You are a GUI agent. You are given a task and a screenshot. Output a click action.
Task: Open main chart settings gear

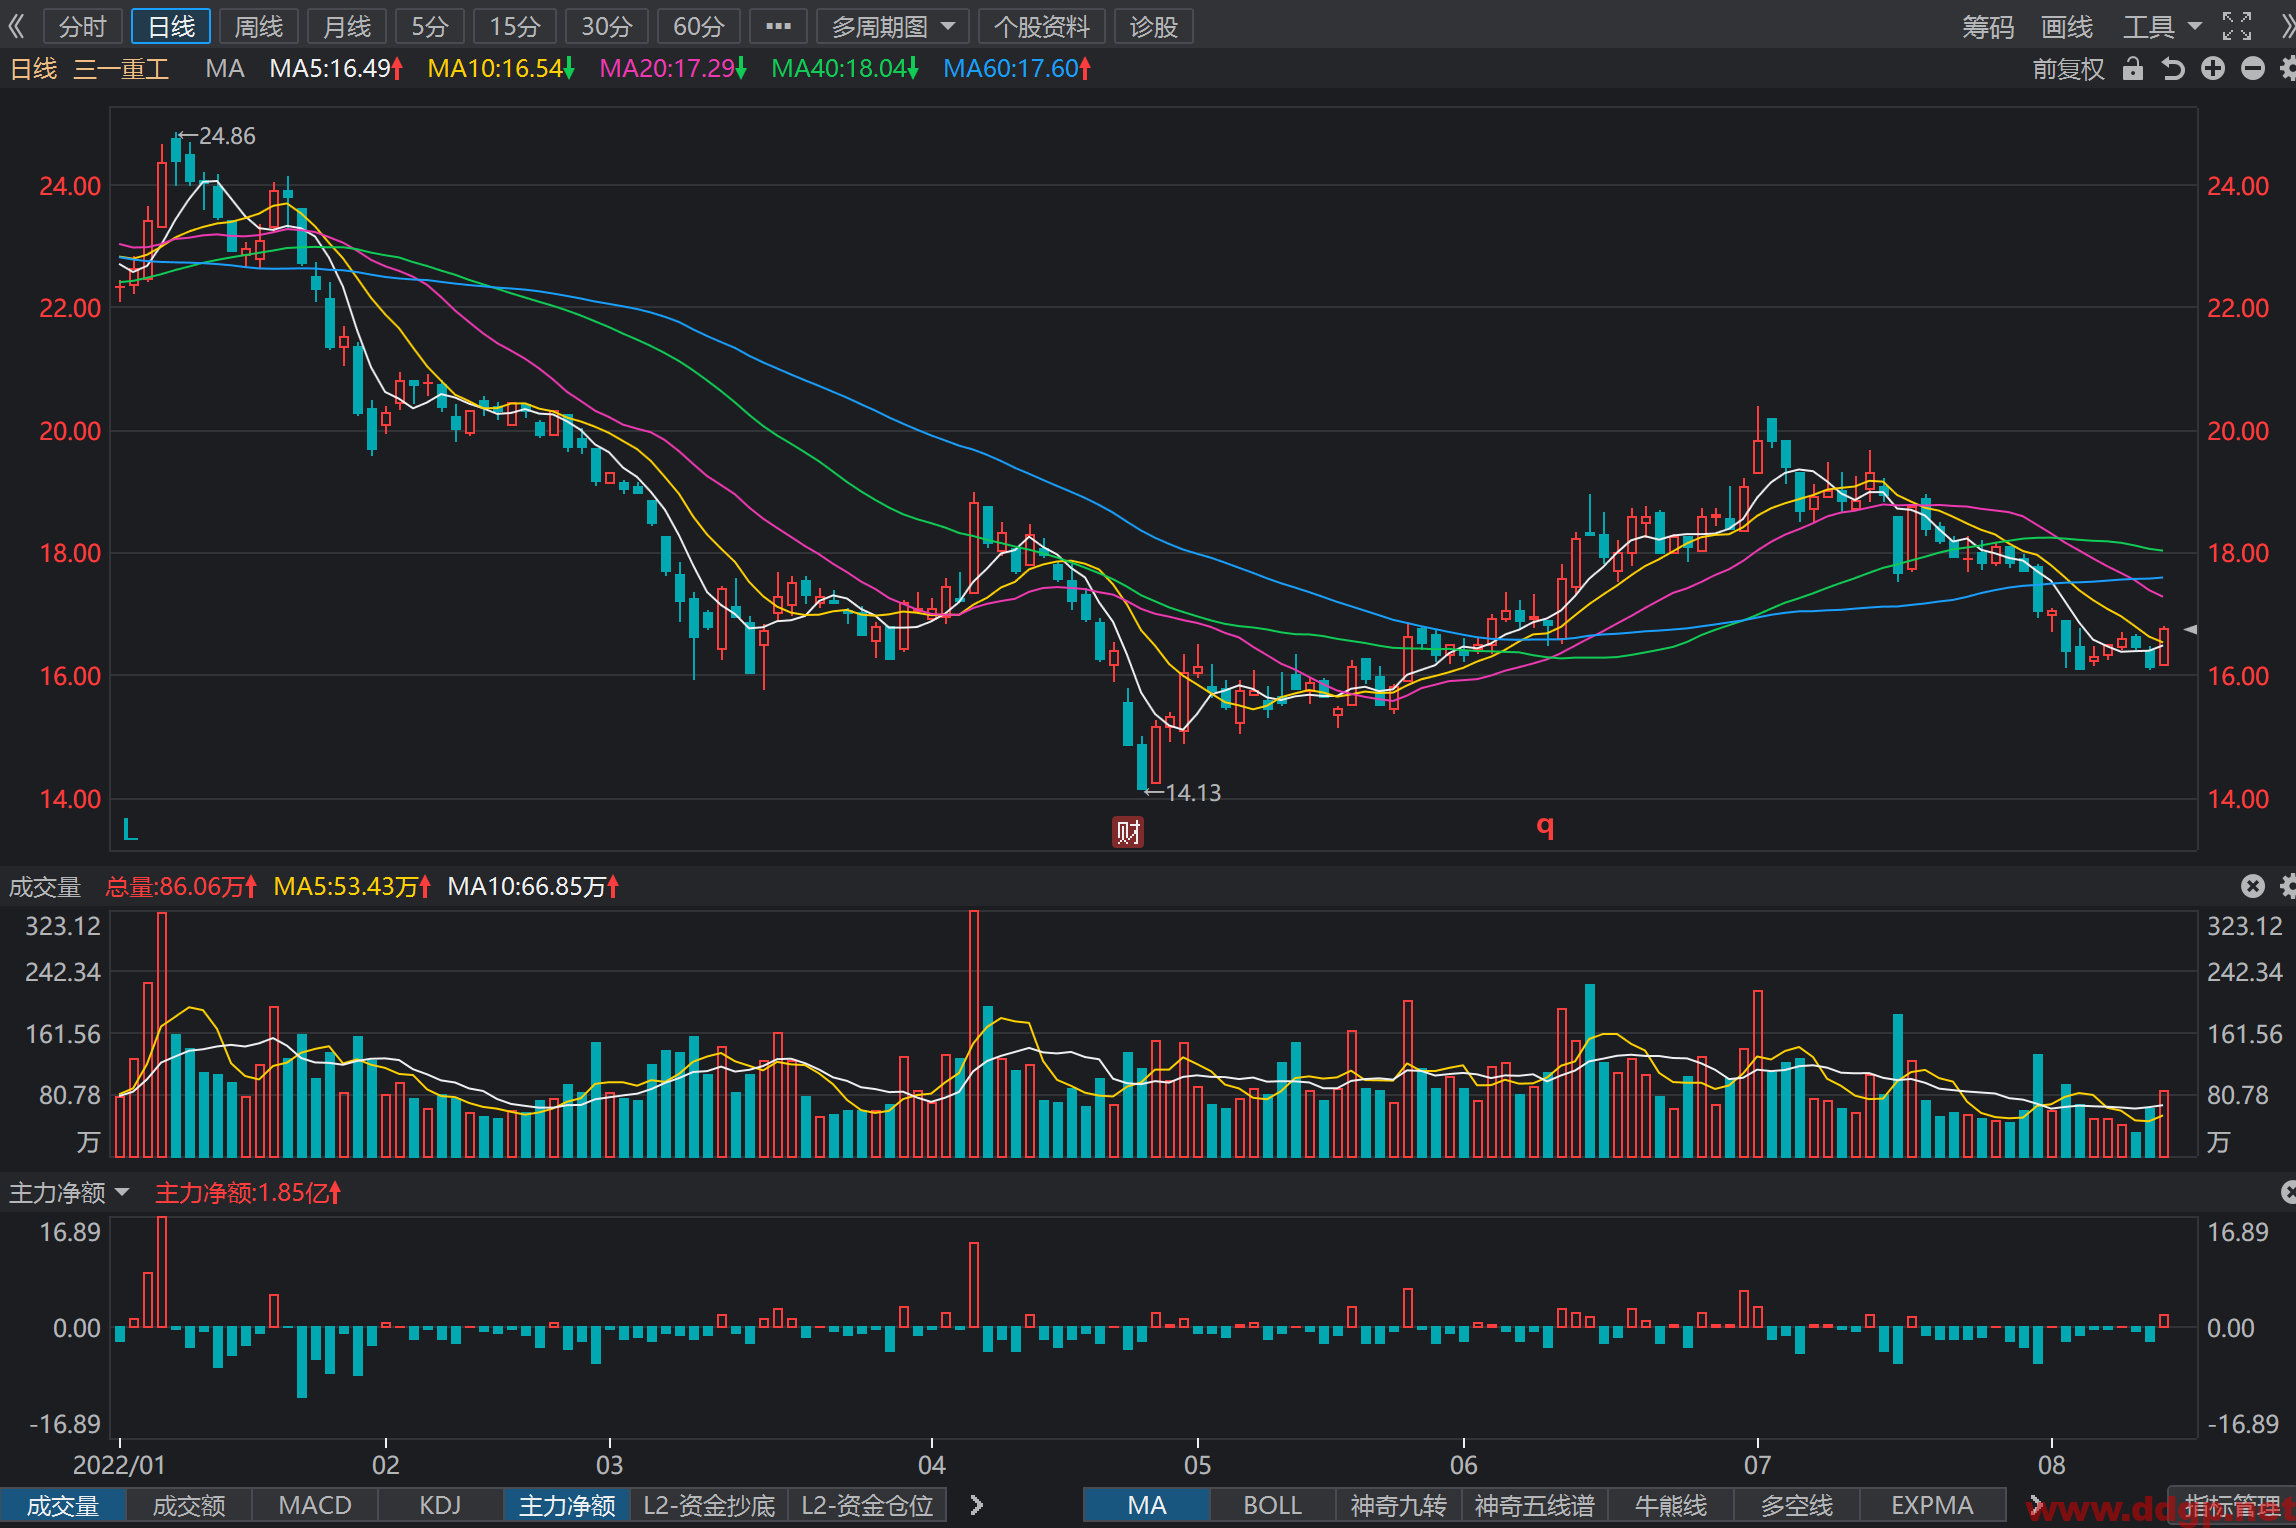[x=2288, y=69]
